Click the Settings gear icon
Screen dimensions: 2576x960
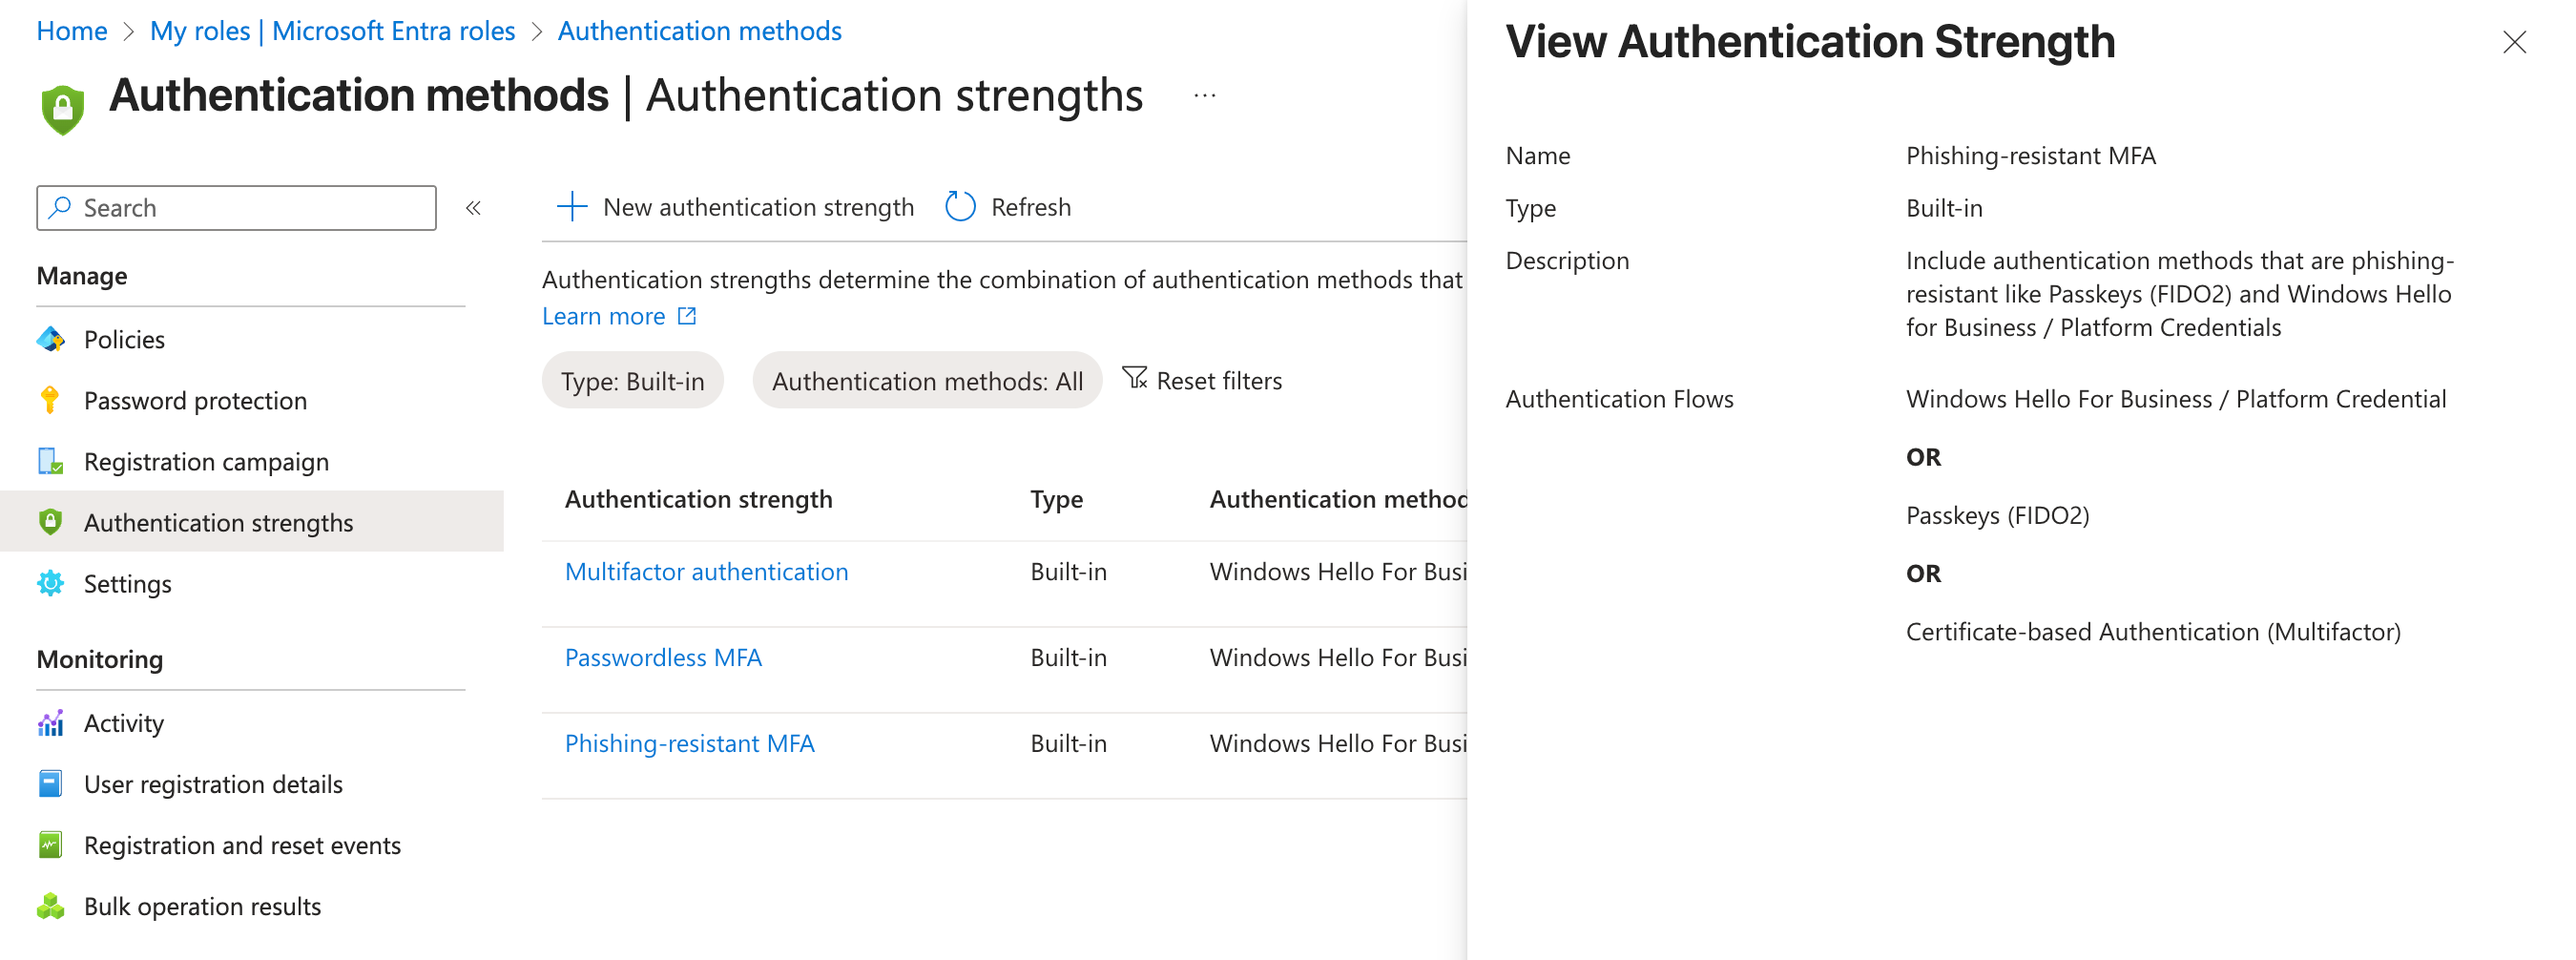tap(50, 584)
